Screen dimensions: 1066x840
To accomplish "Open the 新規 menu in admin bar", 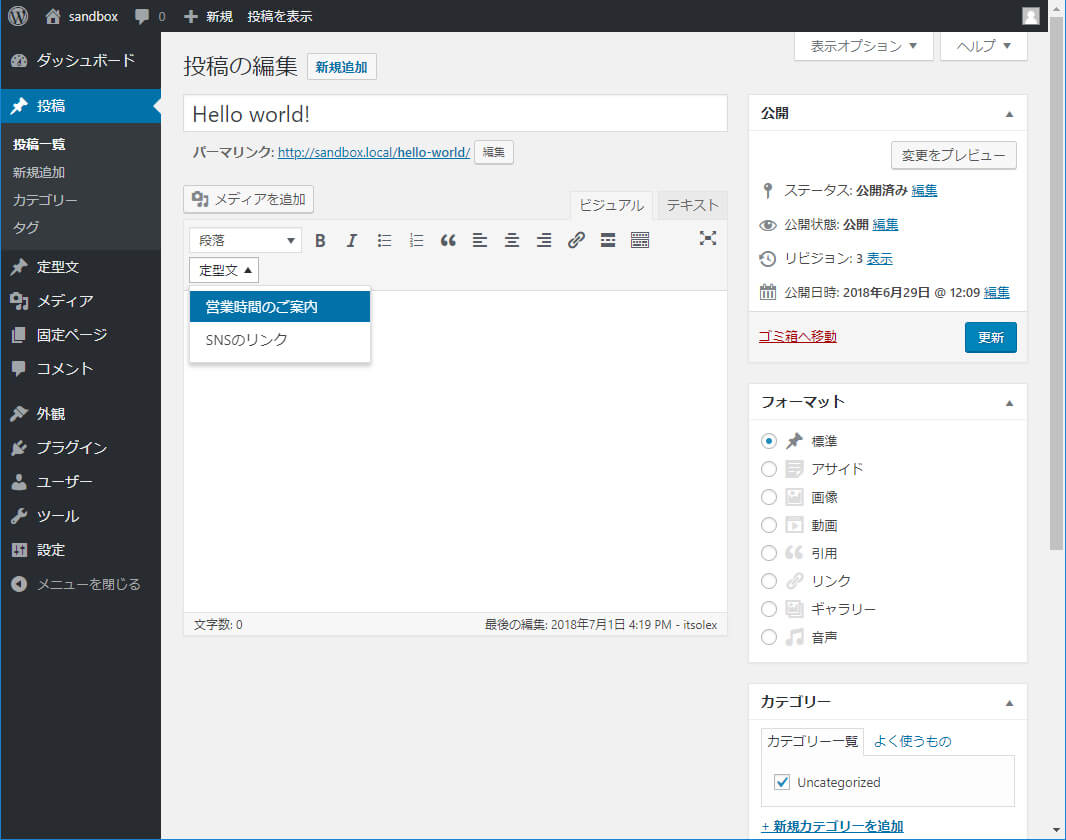I will pos(209,16).
